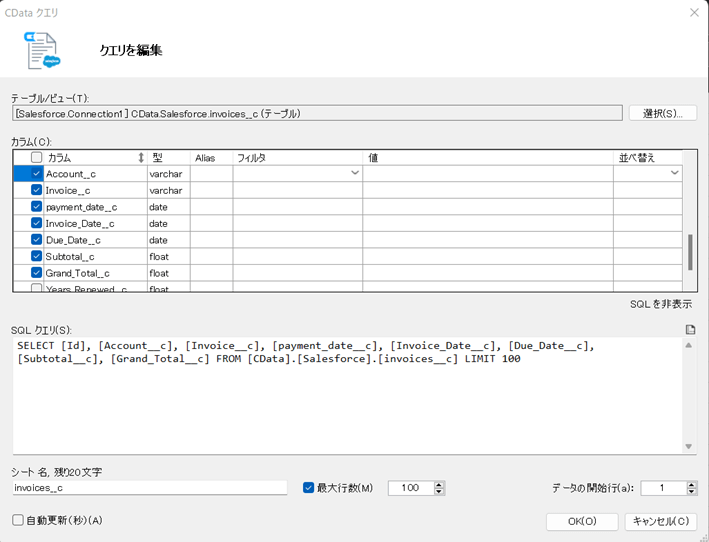The height and width of the screenshot is (542, 709).
Task: Increase the データの開始行 value with up arrow
Action: click(x=691, y=485)
